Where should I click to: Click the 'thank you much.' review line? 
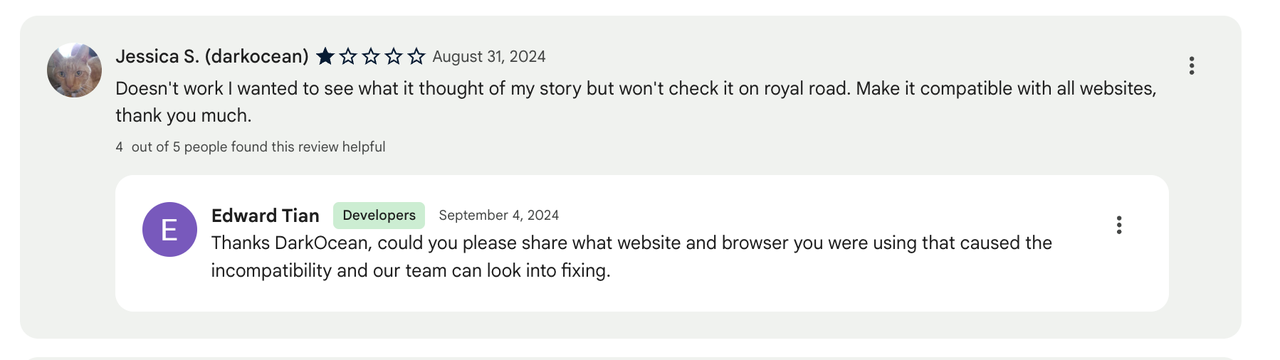pos(183,116)
